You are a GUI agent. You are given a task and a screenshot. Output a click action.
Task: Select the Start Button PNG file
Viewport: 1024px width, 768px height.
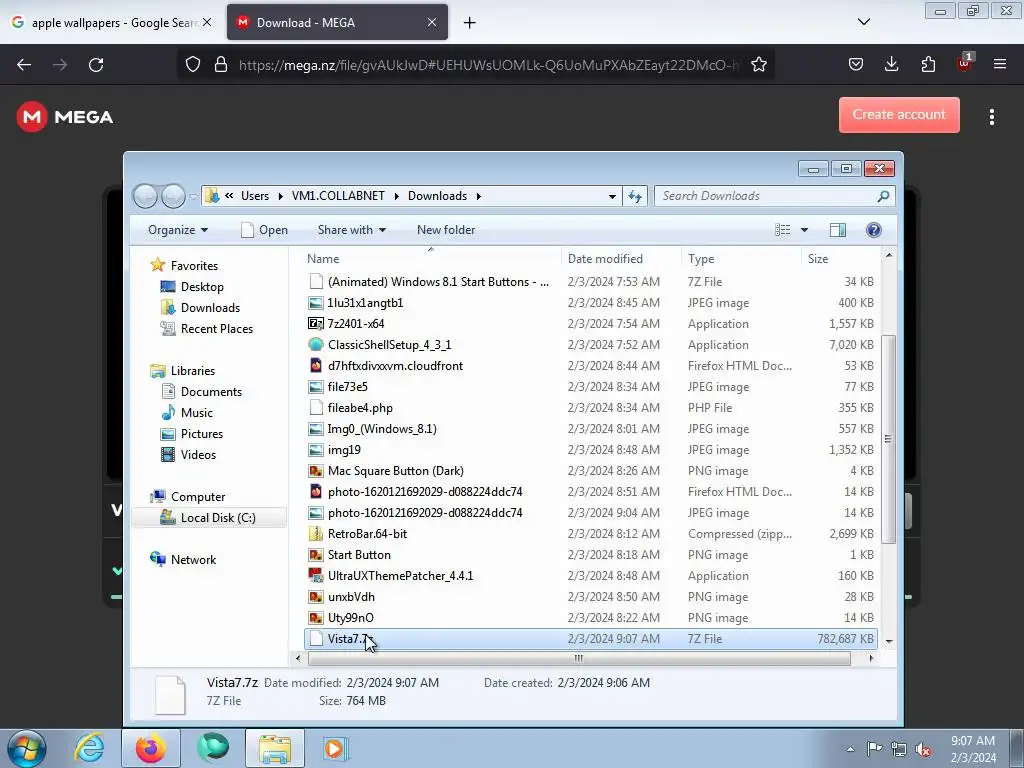click(359, 554)
